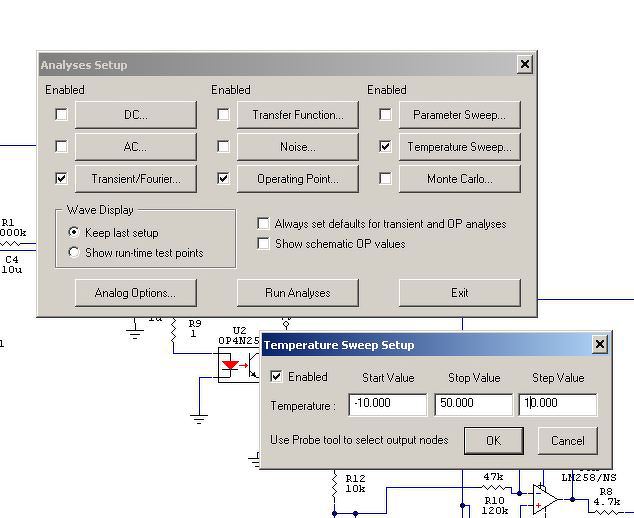Select the U2 OP4N25 optocoupler symbol

click(x=239, y=367)
